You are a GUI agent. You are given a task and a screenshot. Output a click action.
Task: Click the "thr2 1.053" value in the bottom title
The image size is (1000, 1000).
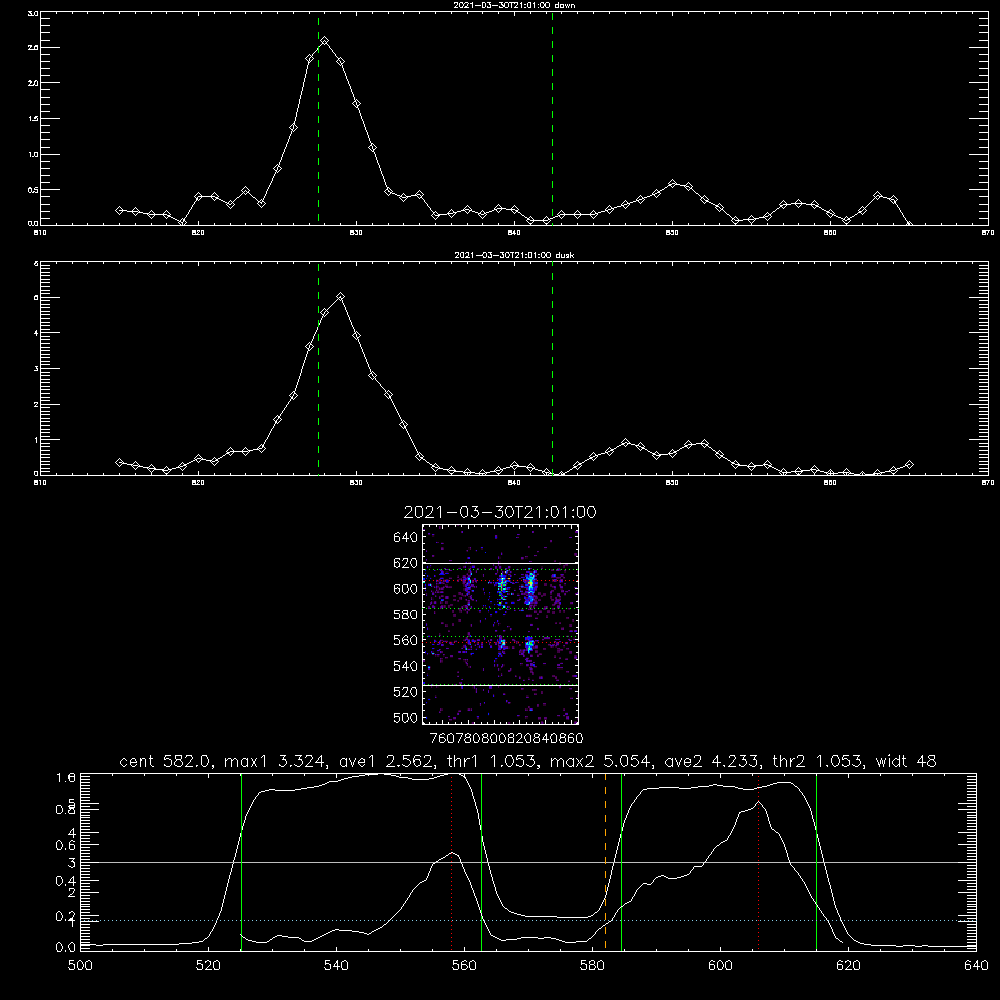coord(817,761)
